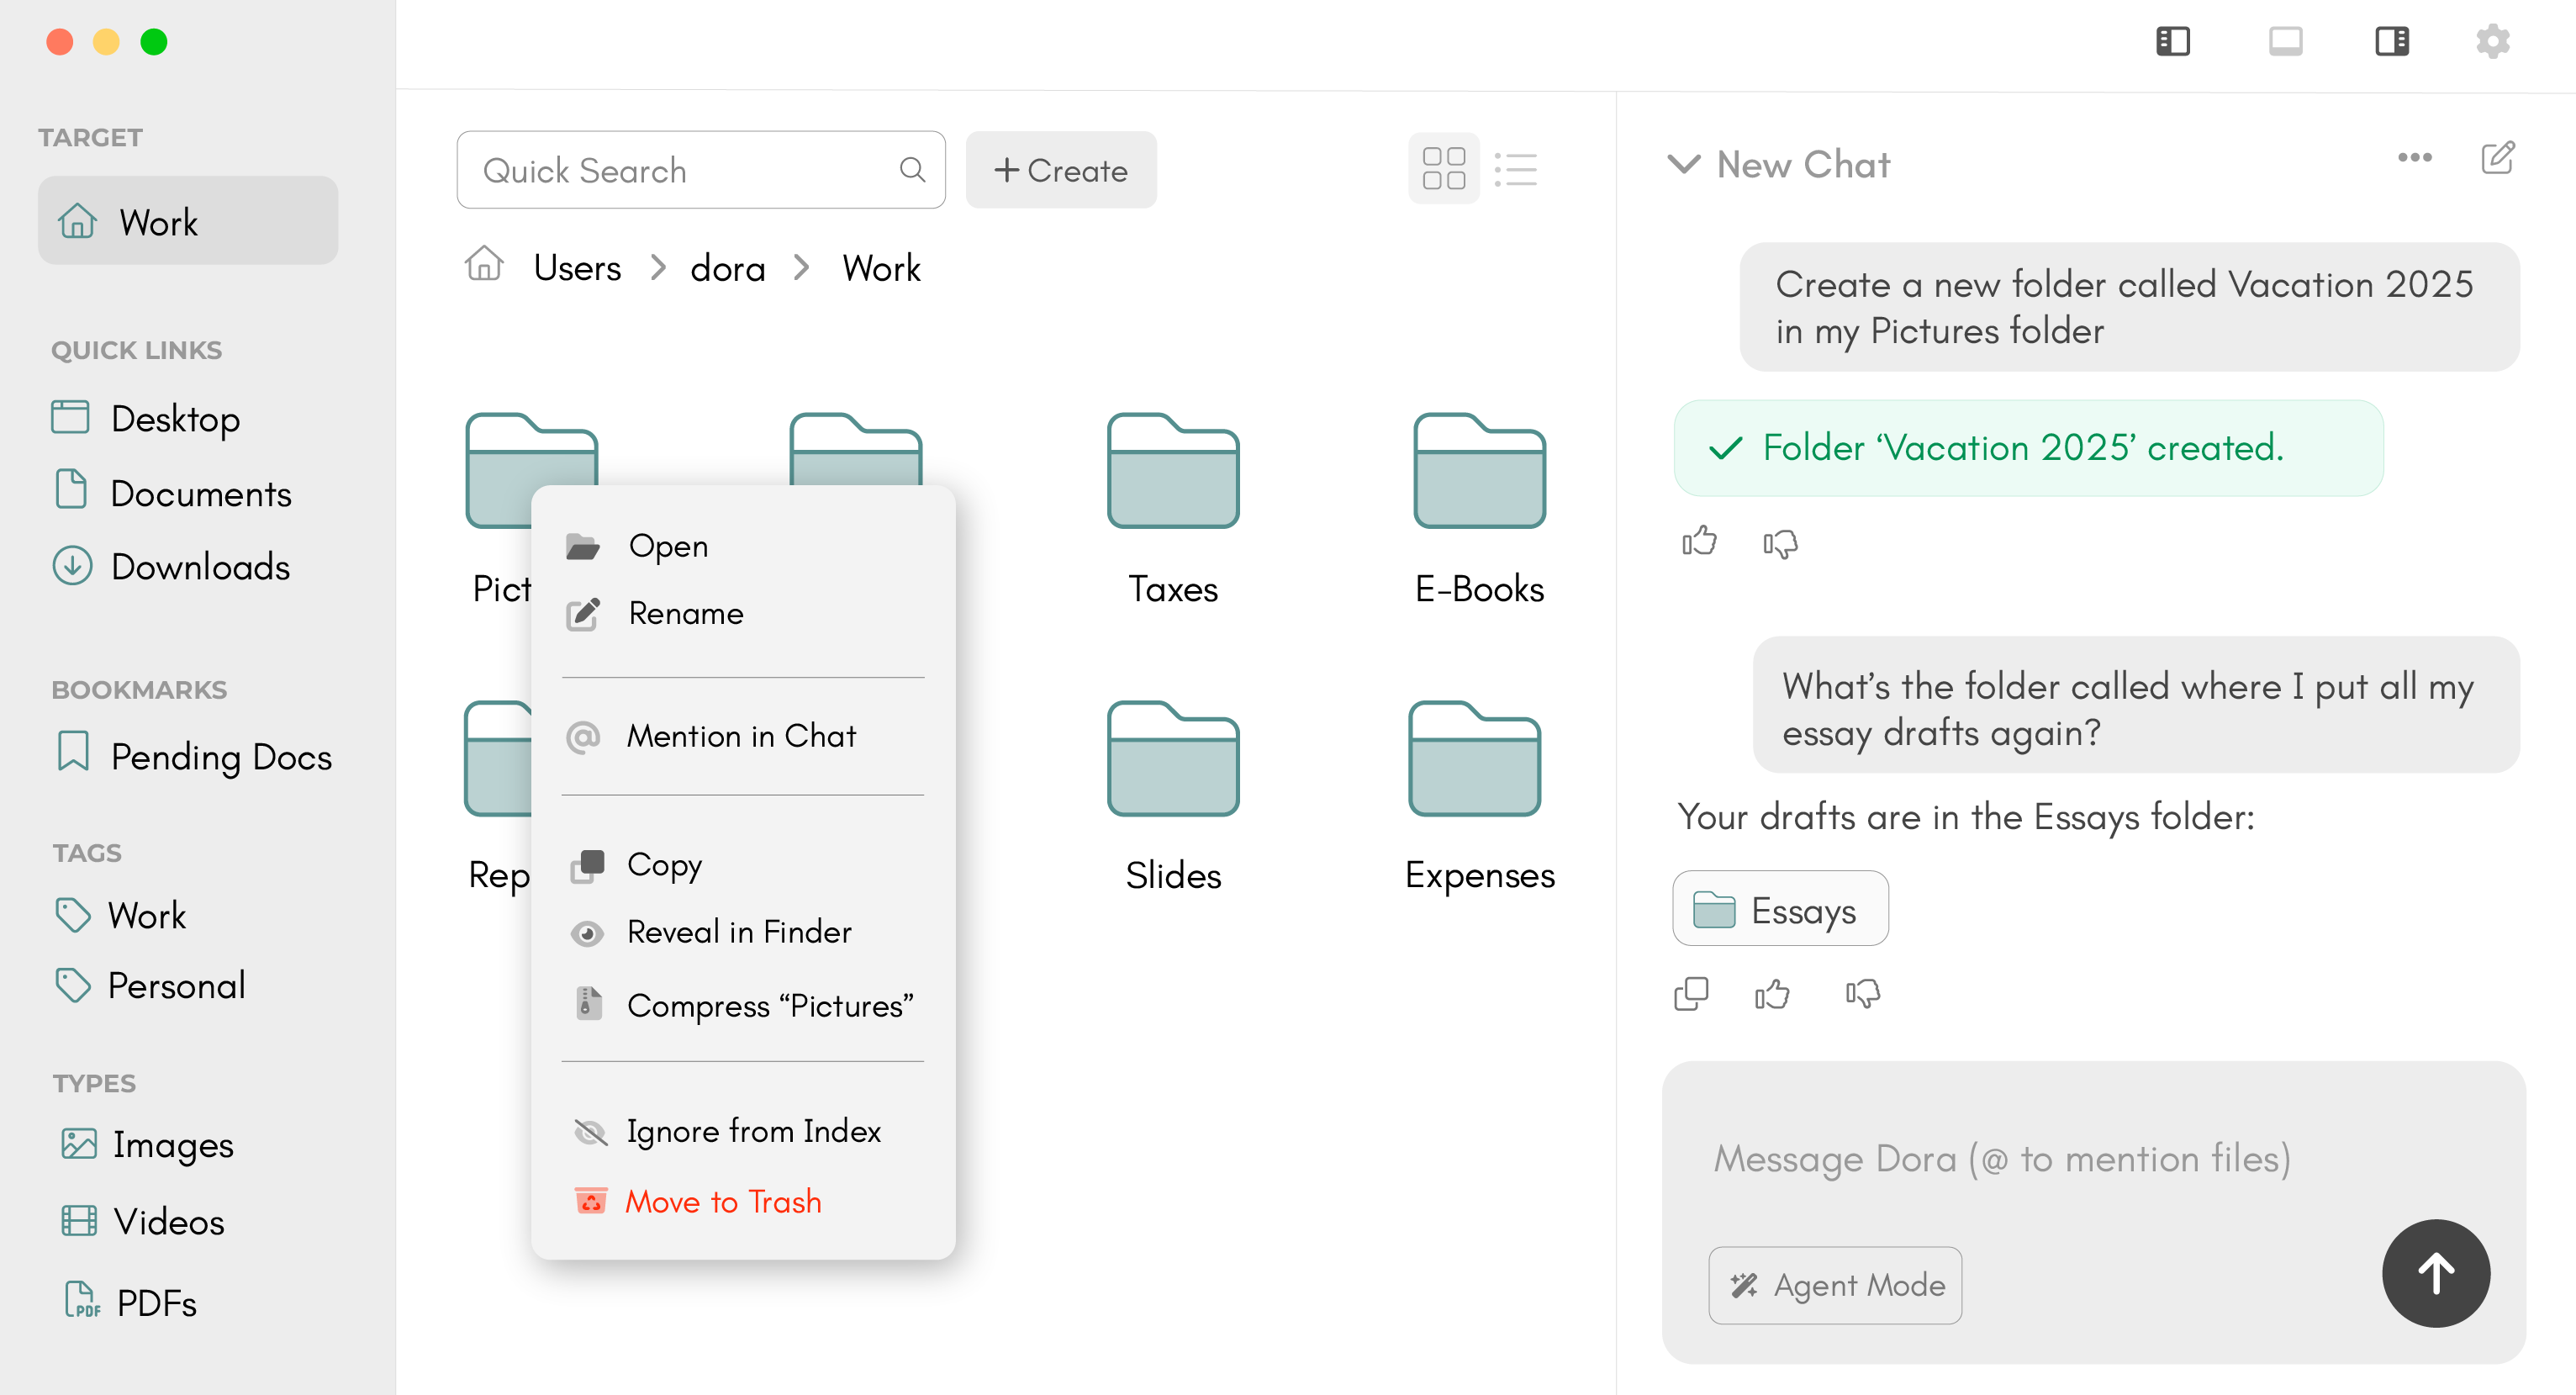Enable Agent Mode button
This screenshot has width=2576, height=1395.
(x=1834, y=1284)
